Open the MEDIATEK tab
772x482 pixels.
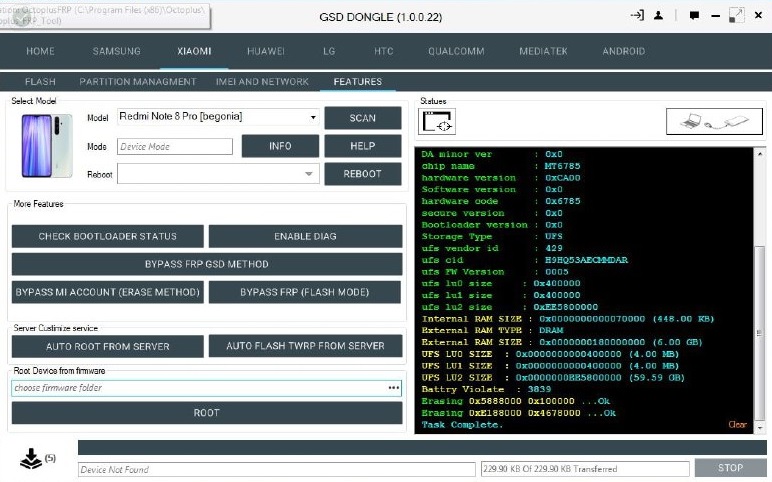click(x=543, y=51)
